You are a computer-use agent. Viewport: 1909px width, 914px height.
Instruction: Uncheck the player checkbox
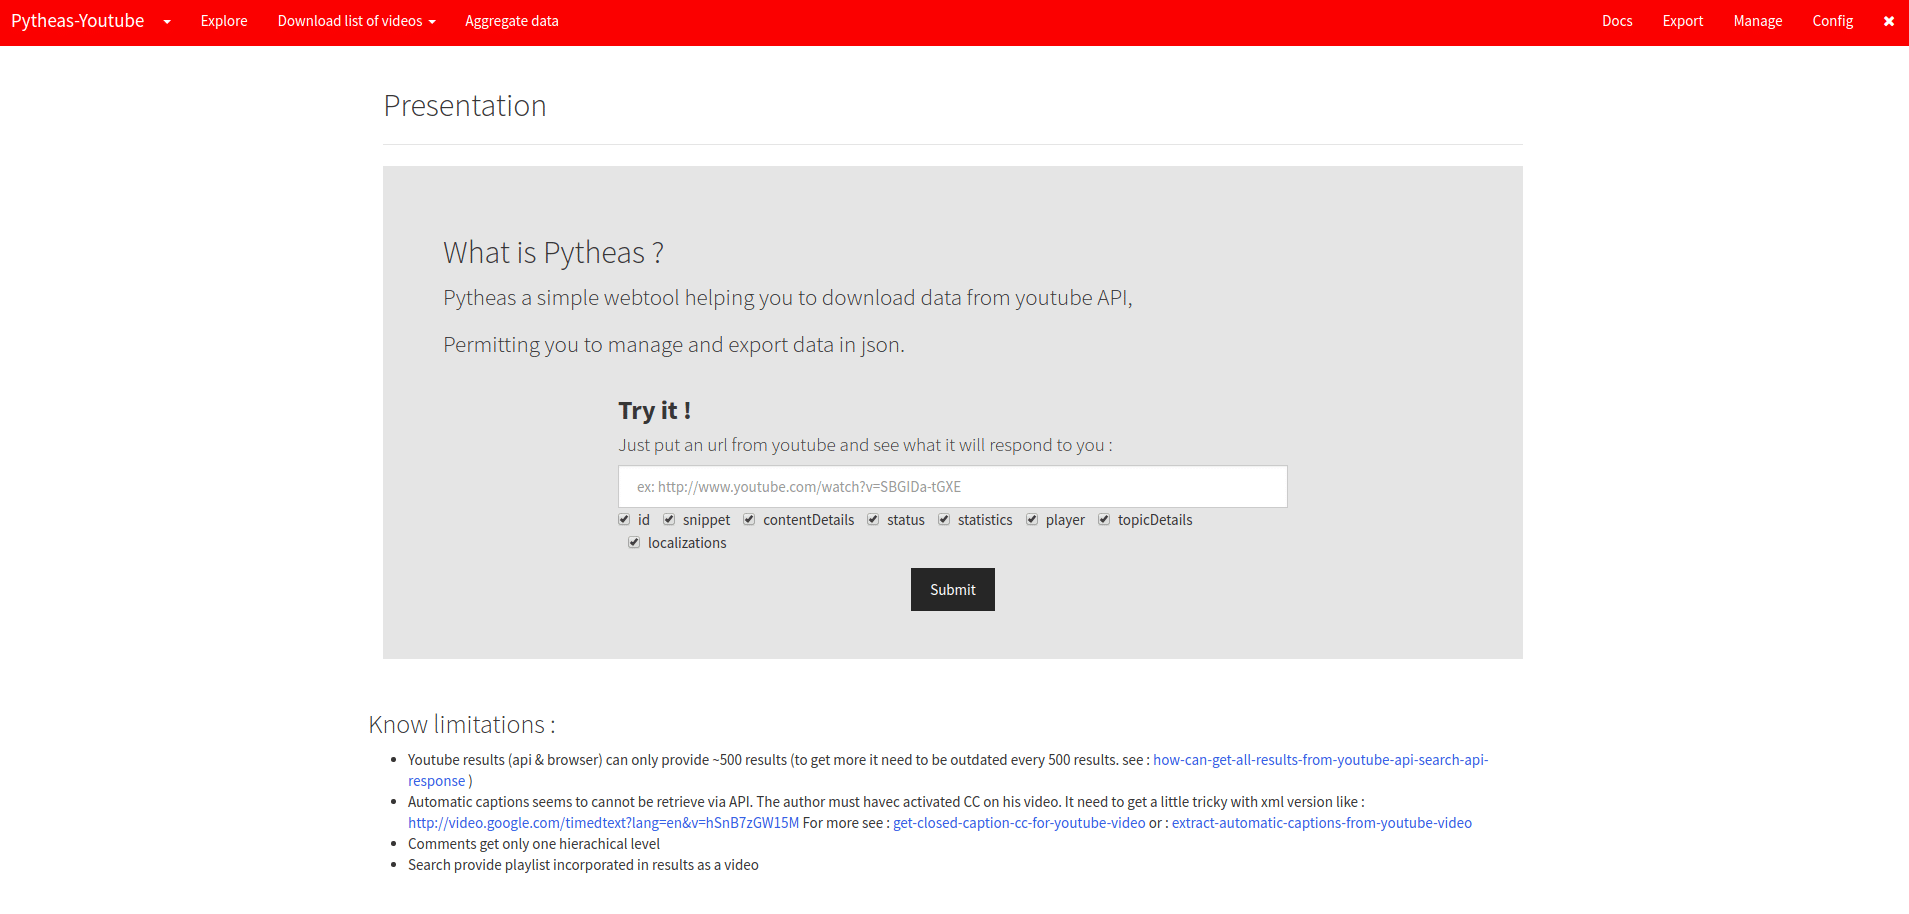[x=1032, y=519]
